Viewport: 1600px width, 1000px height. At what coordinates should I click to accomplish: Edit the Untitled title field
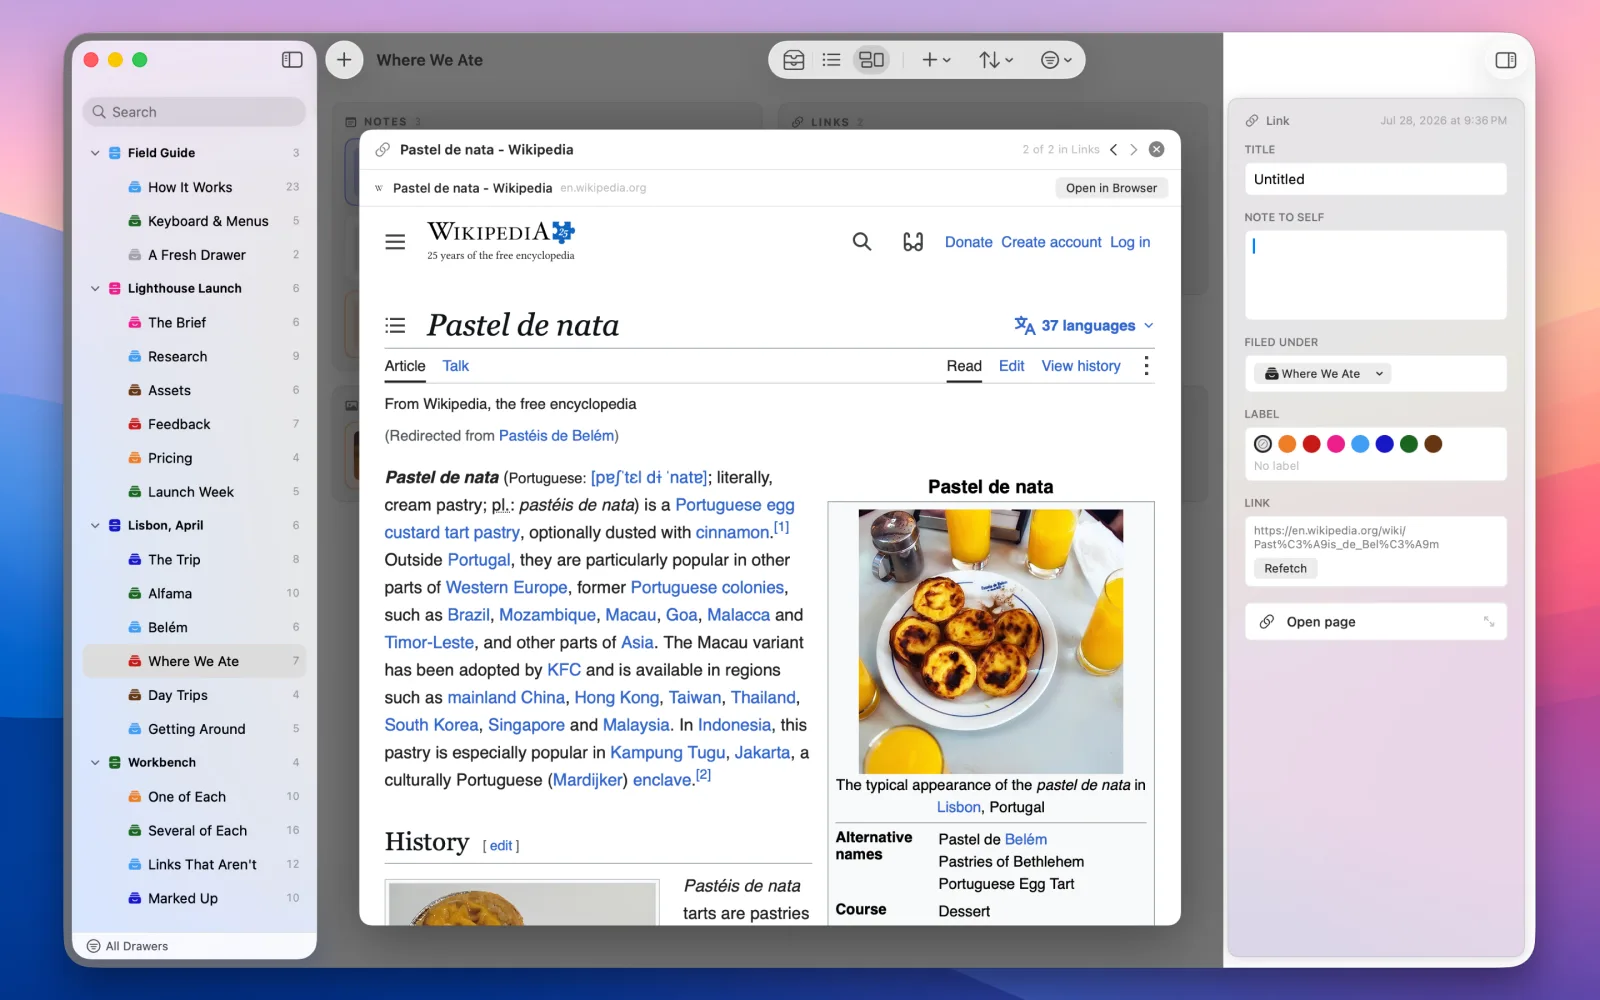[1375, 179]
